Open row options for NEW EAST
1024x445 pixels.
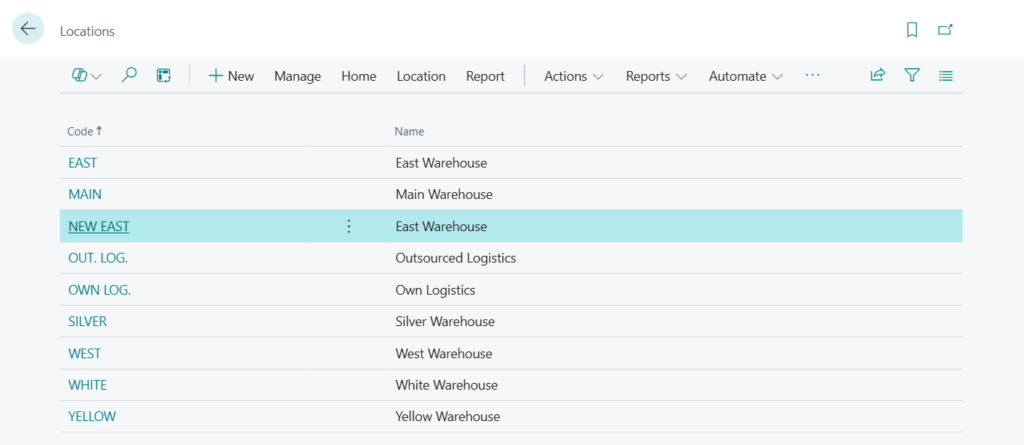coord(349,226)
